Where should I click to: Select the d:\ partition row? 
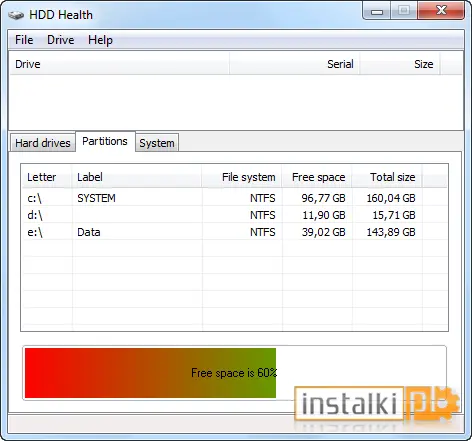[x=234, y=215]
